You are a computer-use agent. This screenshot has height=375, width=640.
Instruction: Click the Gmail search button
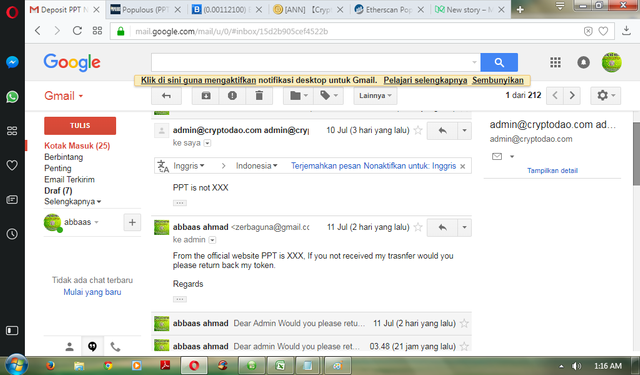pyautogui.click(x=499, y=62)
